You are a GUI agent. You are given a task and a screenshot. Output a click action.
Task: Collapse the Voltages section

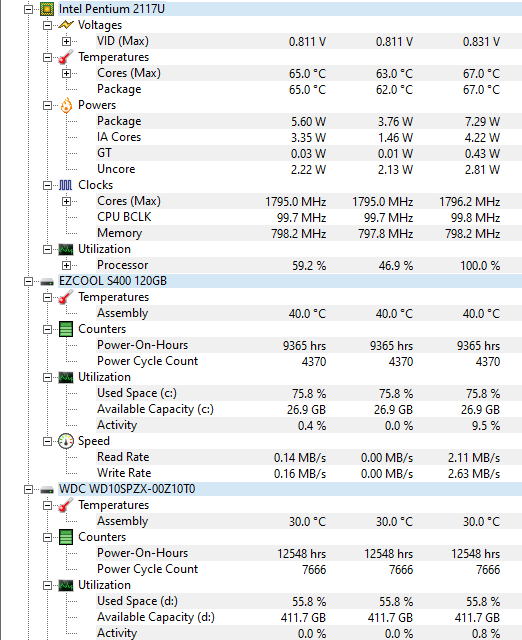click(x=47, y=25)
